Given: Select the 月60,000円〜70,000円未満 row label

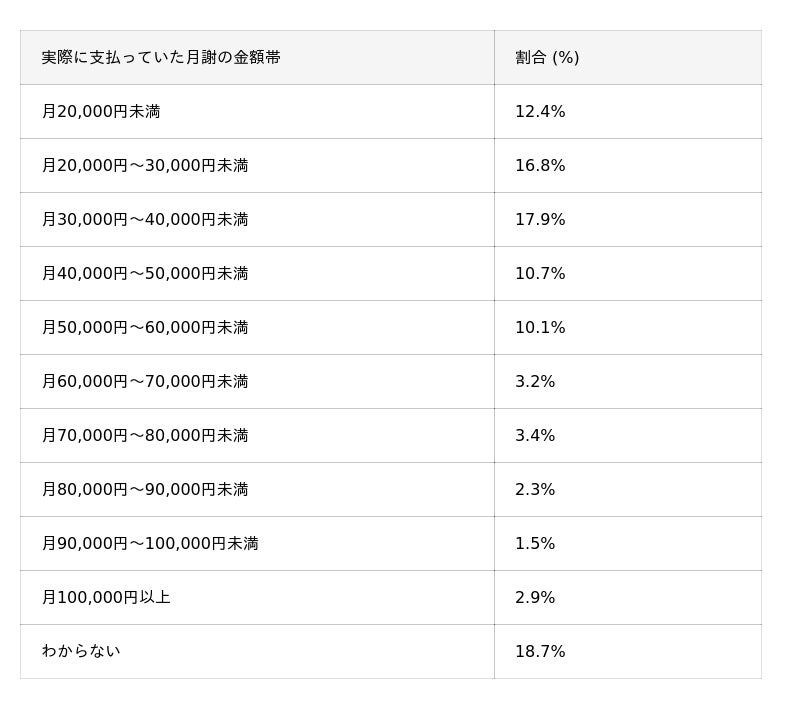Looking at the screenshot, I should click(145, 382).
